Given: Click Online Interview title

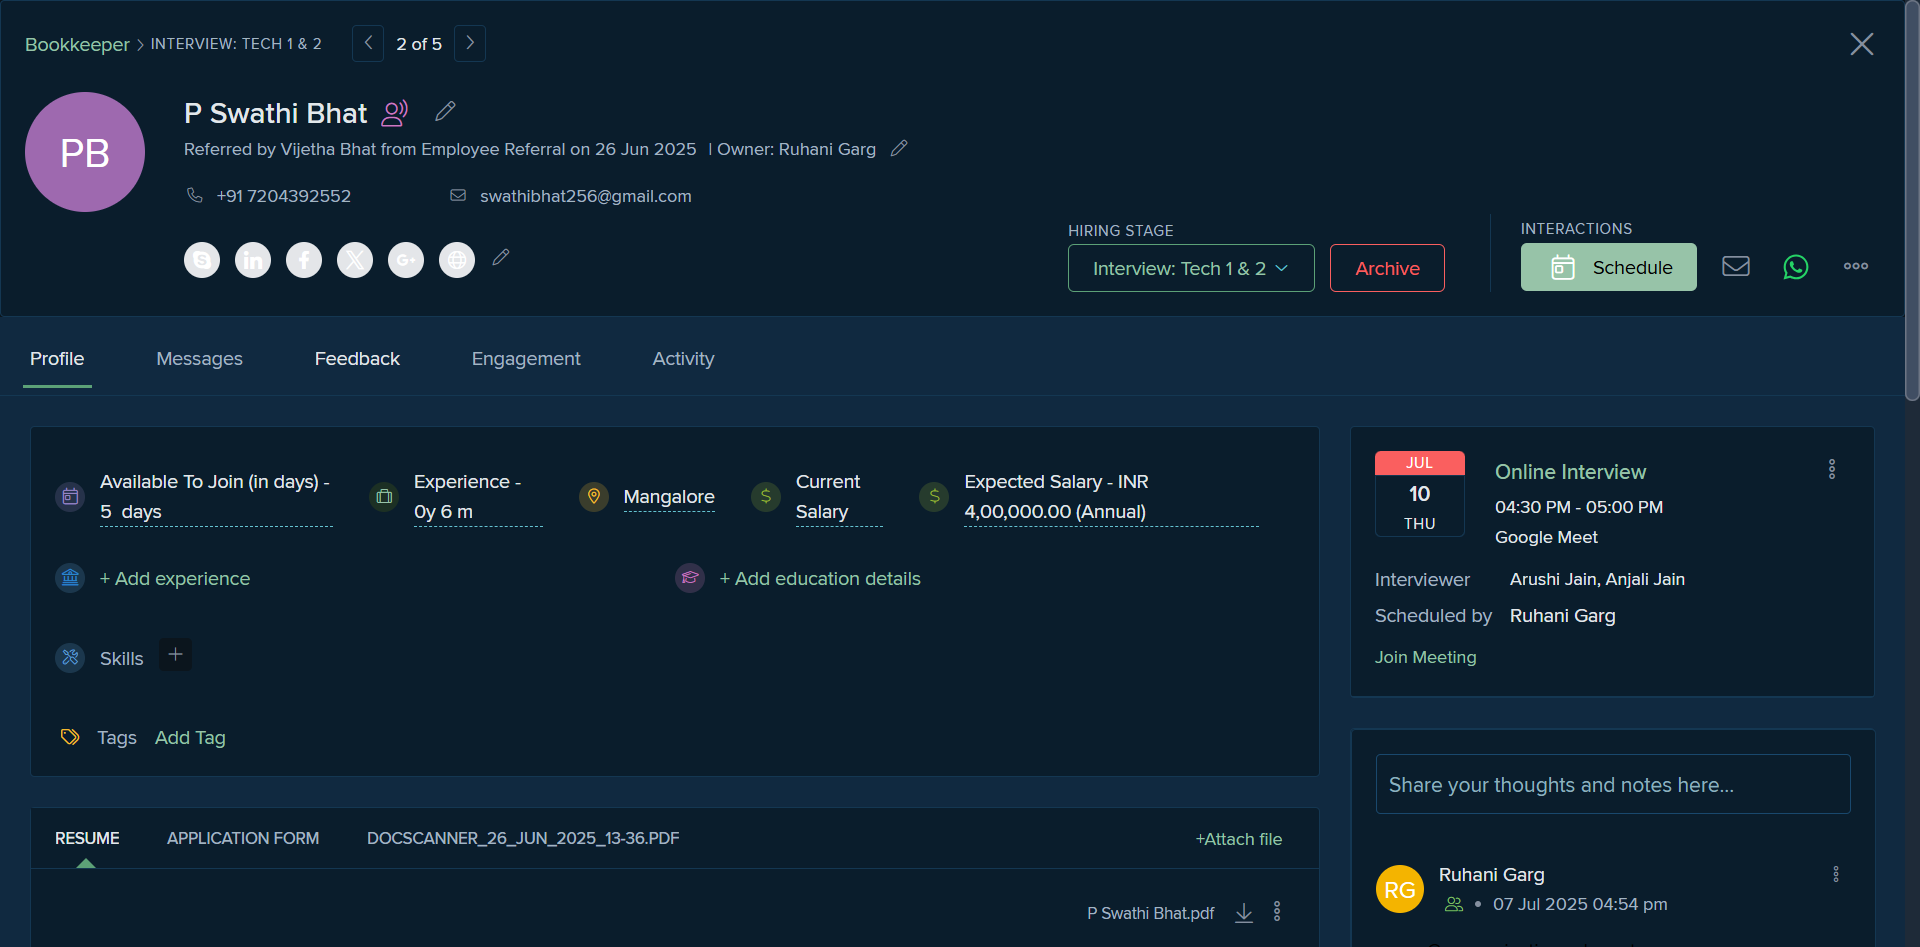Looking at the screenshot, I should (1570, 472).
